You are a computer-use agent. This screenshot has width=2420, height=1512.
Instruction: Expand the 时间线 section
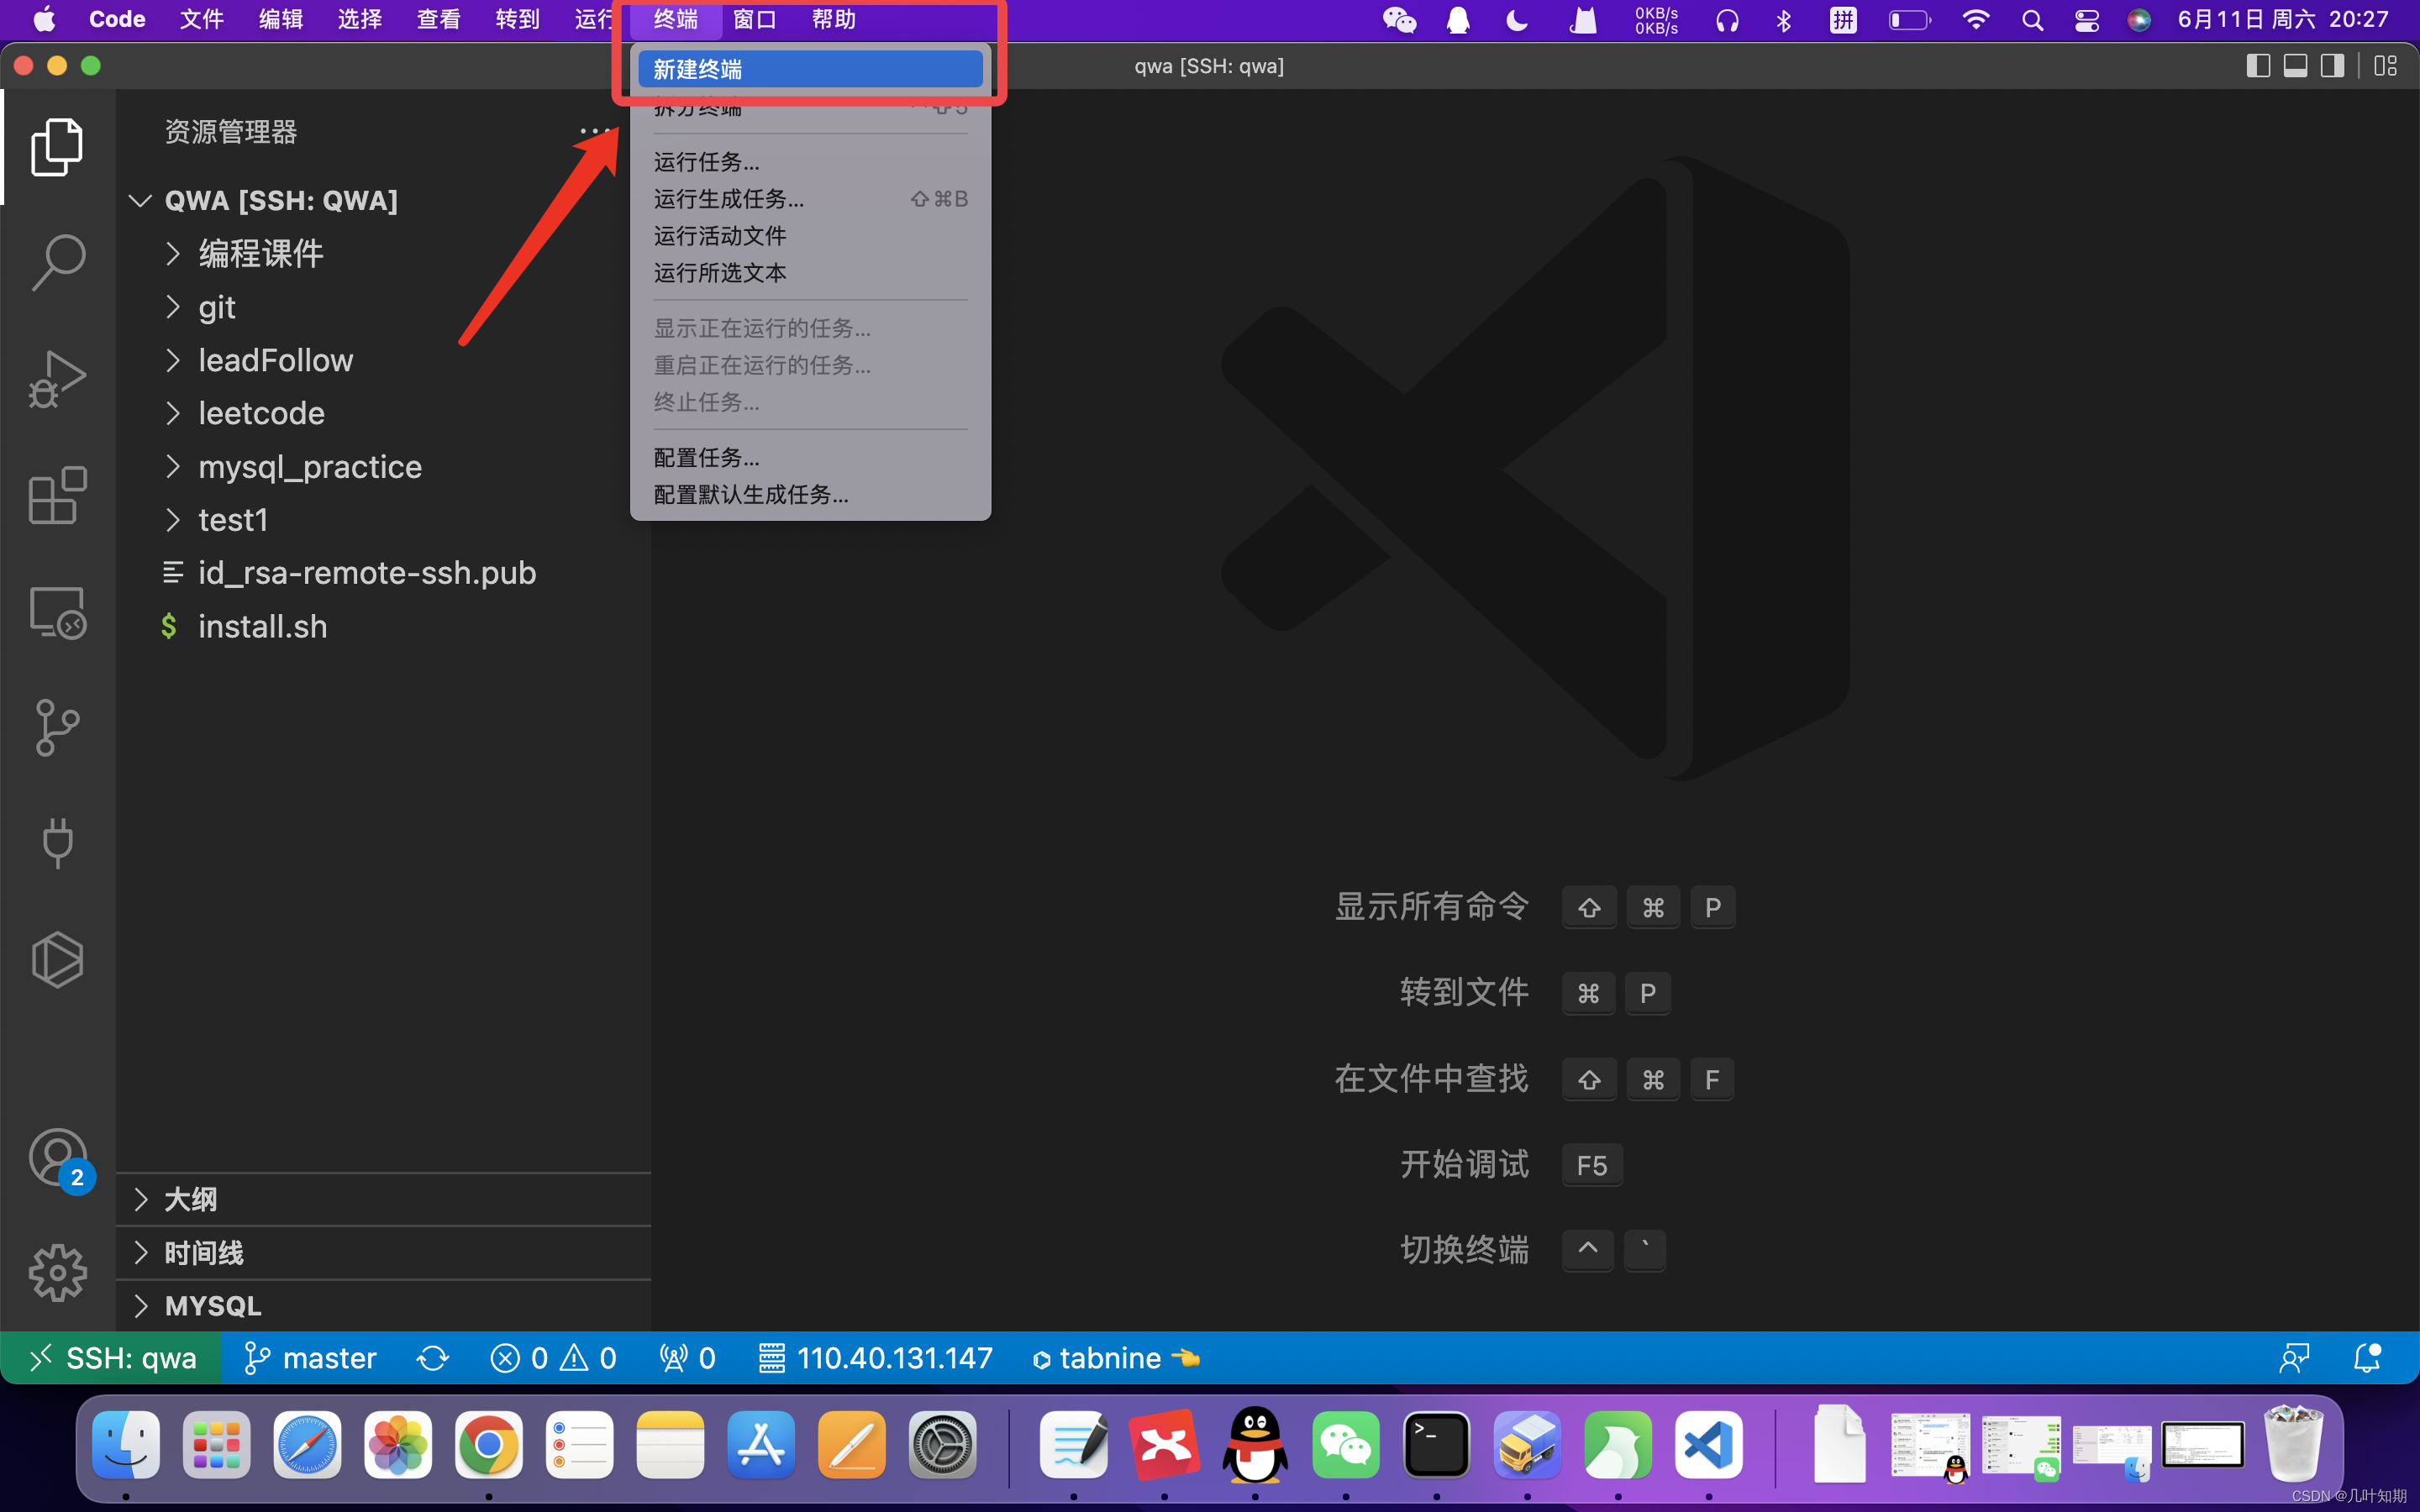tap(203, 1252)
